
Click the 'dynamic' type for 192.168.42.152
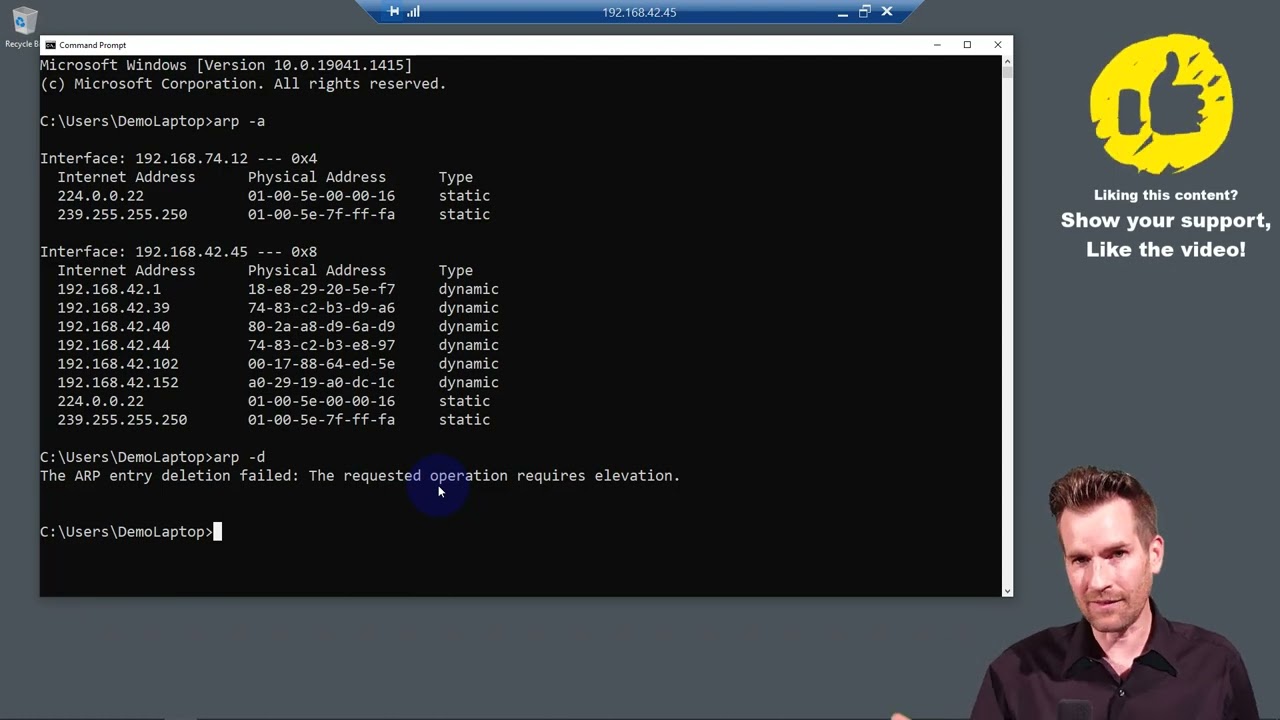468,383
